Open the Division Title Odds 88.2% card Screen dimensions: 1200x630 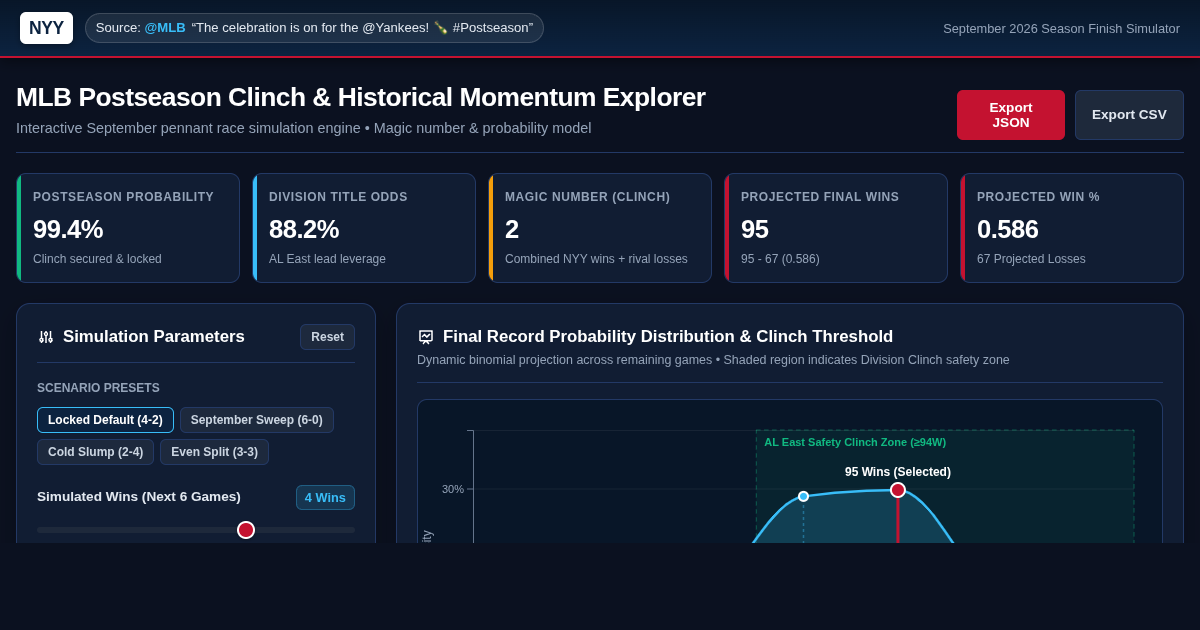[x=364, y=228]
